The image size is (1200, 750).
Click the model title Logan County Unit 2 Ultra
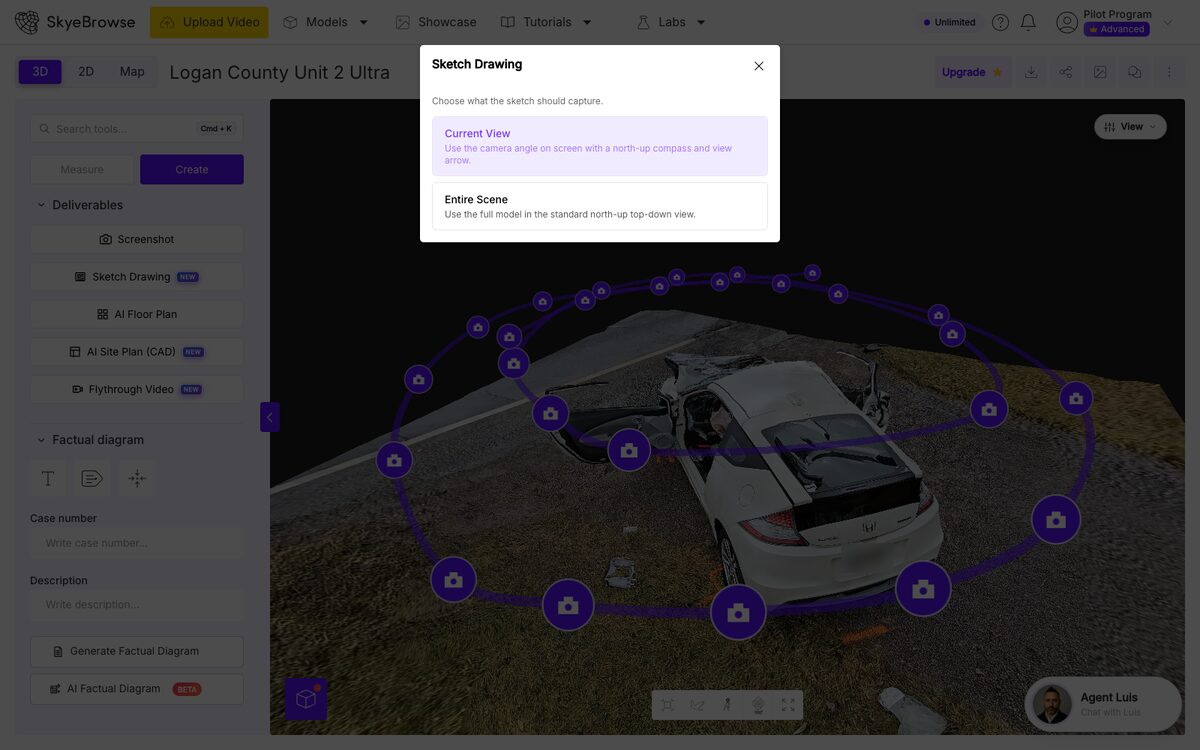pos(280,73)
